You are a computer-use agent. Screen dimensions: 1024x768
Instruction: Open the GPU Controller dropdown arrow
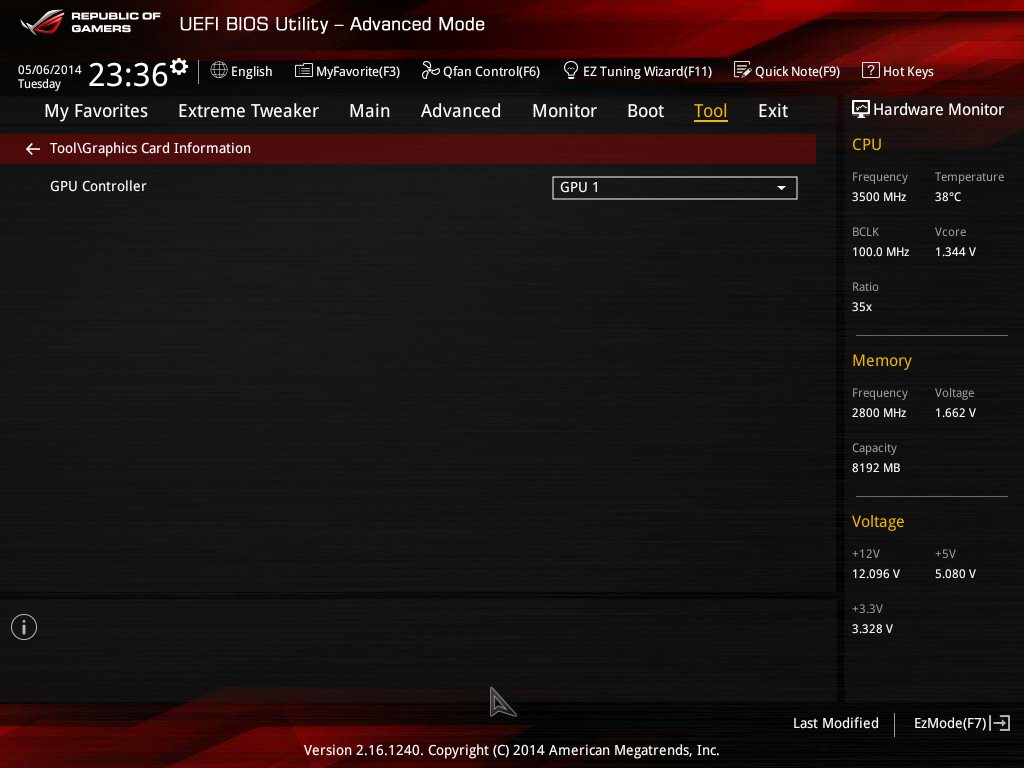click(781, 188)
